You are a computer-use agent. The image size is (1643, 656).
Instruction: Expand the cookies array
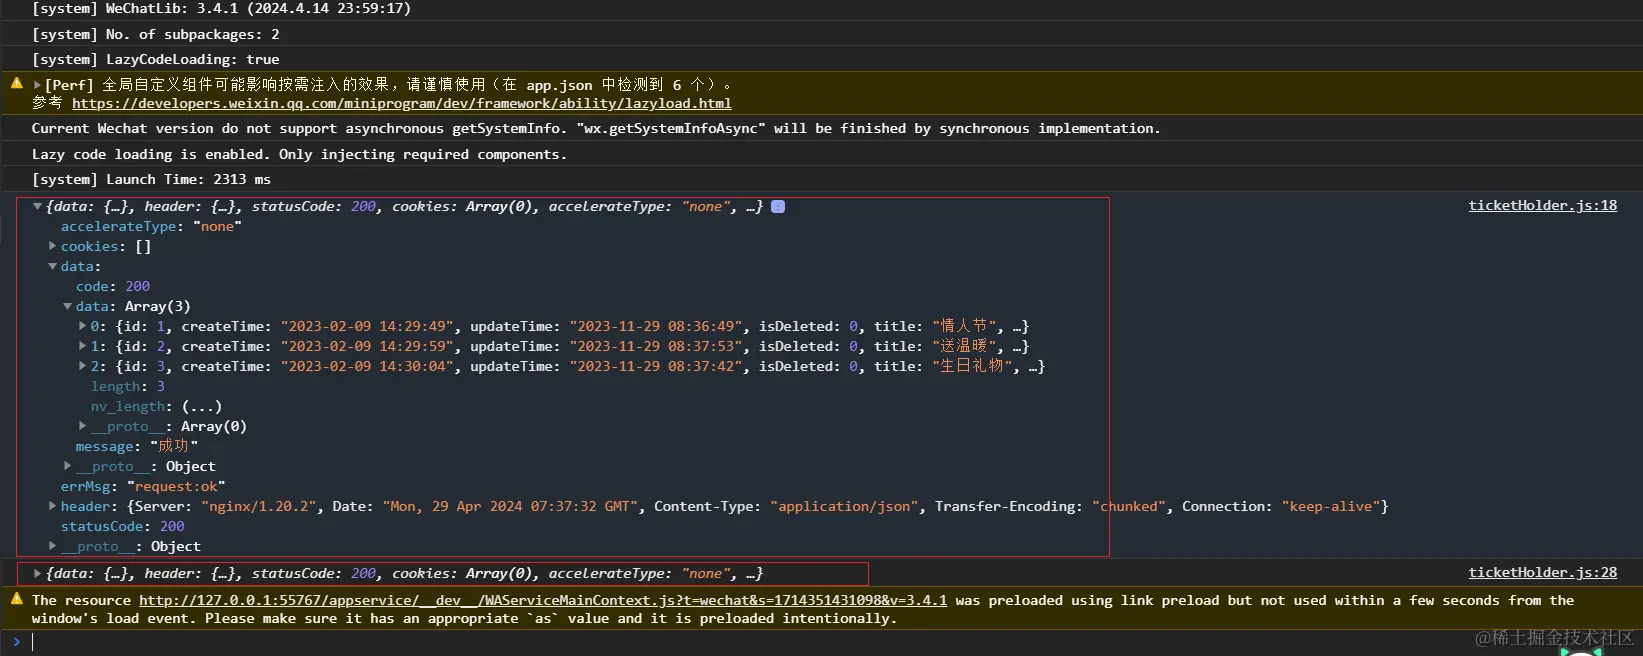(x=53, y=246)
